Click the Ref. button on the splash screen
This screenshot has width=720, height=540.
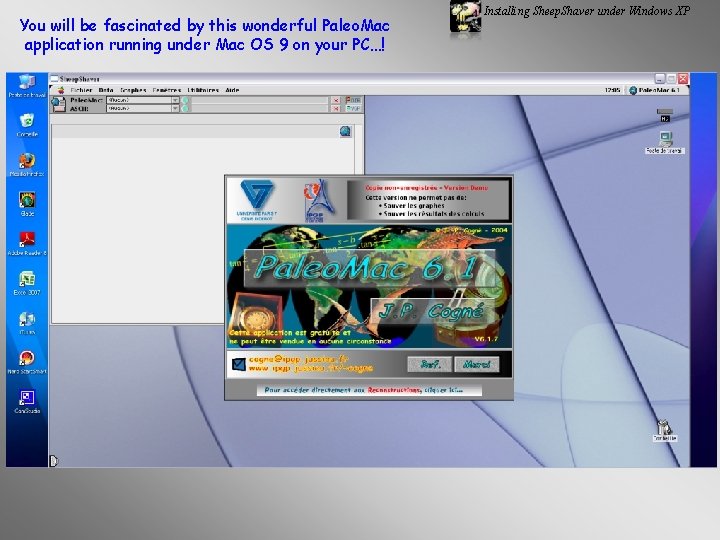430,365
